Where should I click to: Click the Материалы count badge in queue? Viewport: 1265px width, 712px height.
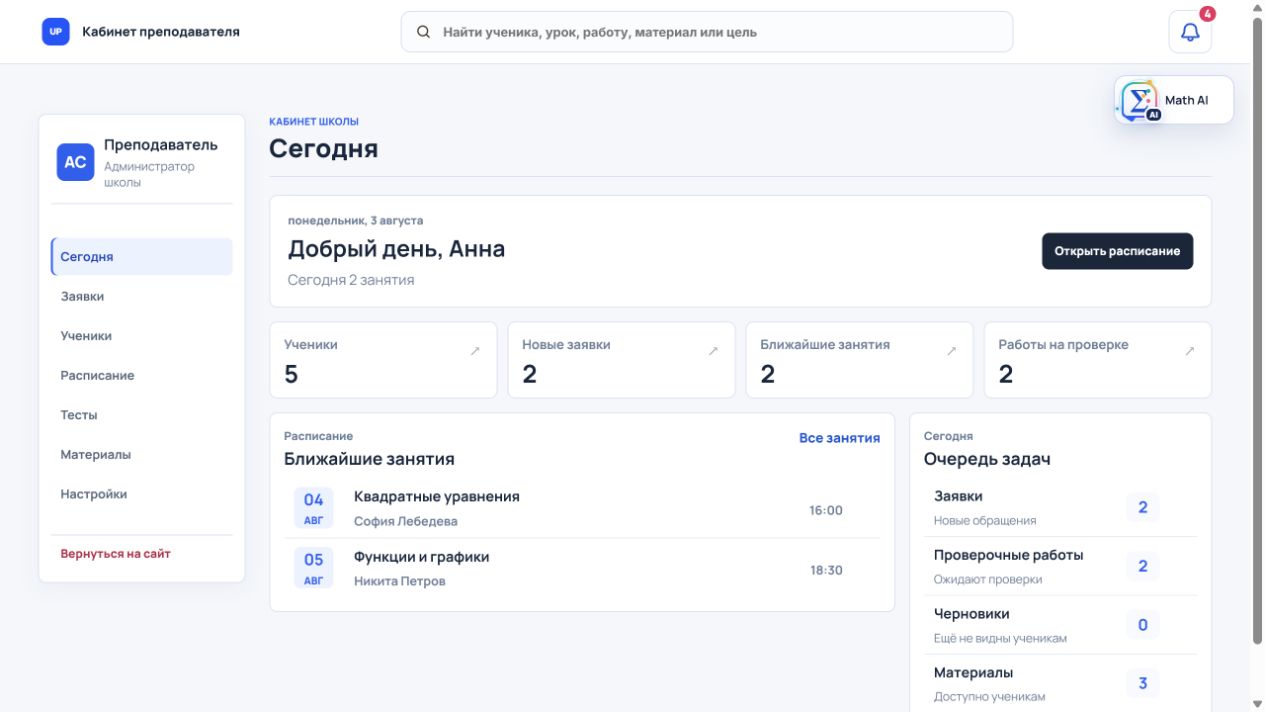point(1143,684)
